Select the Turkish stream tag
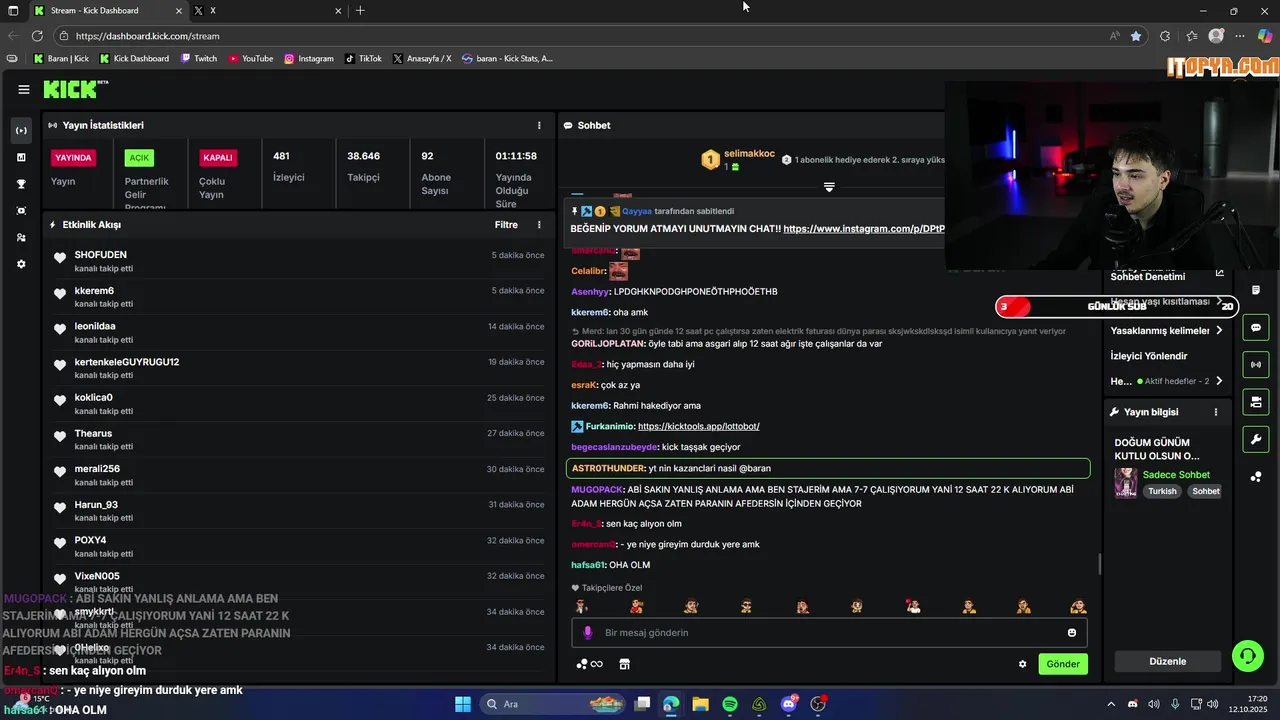1280x720 pixels. [1162, 491]
